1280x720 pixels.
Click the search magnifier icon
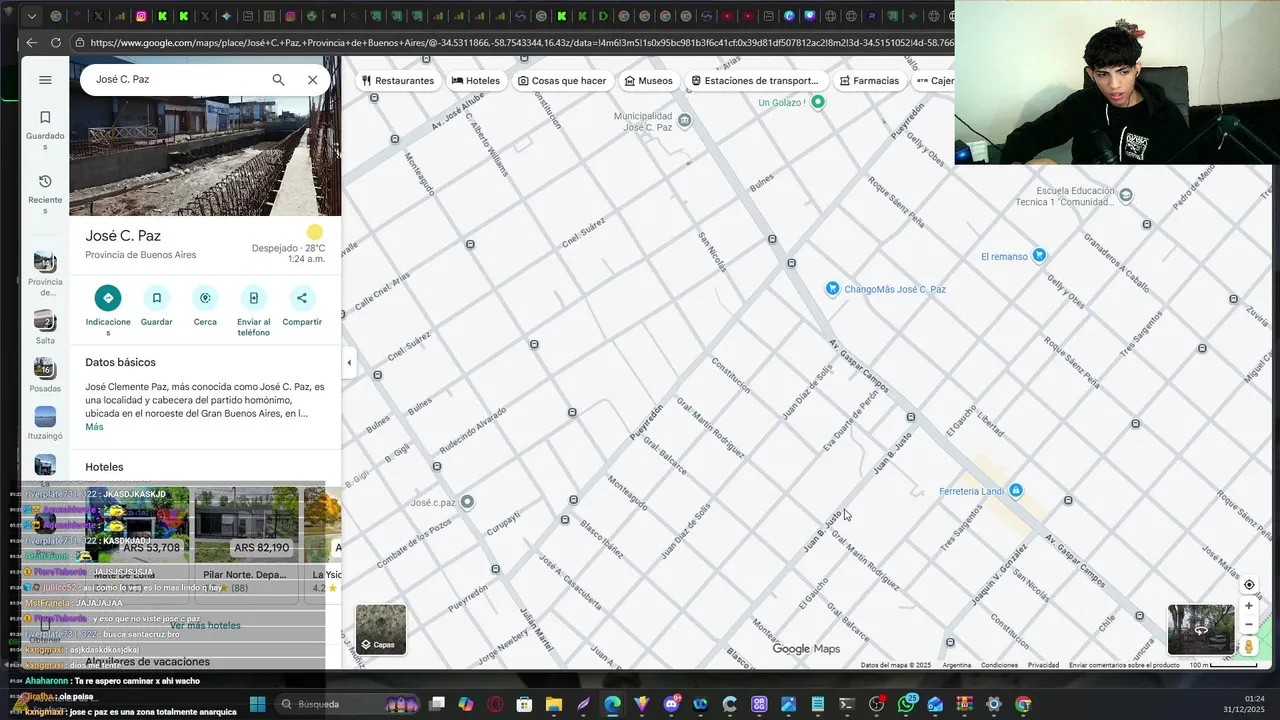tap(278, 80)
